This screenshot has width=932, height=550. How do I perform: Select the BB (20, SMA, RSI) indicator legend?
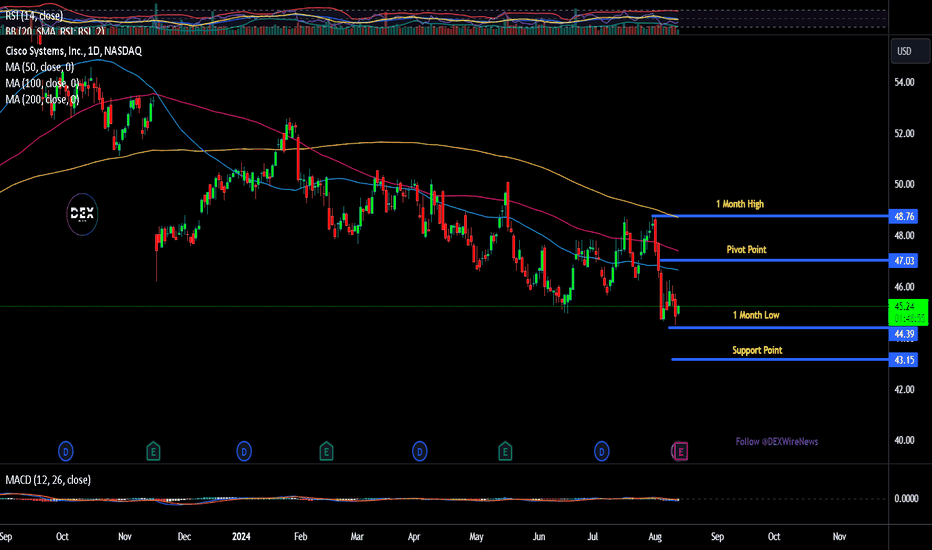pos(55,31)
